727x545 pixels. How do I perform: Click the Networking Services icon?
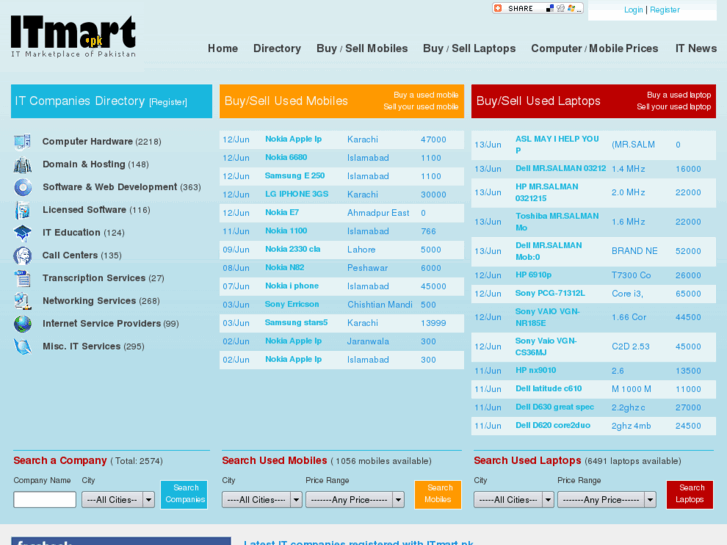(22, 301)
